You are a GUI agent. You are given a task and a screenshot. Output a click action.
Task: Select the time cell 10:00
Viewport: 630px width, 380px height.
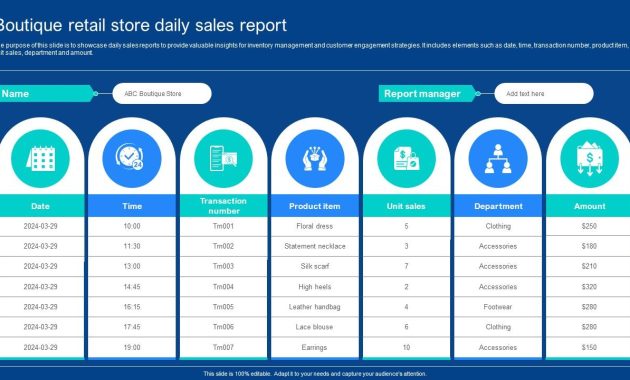coord(132,226)
